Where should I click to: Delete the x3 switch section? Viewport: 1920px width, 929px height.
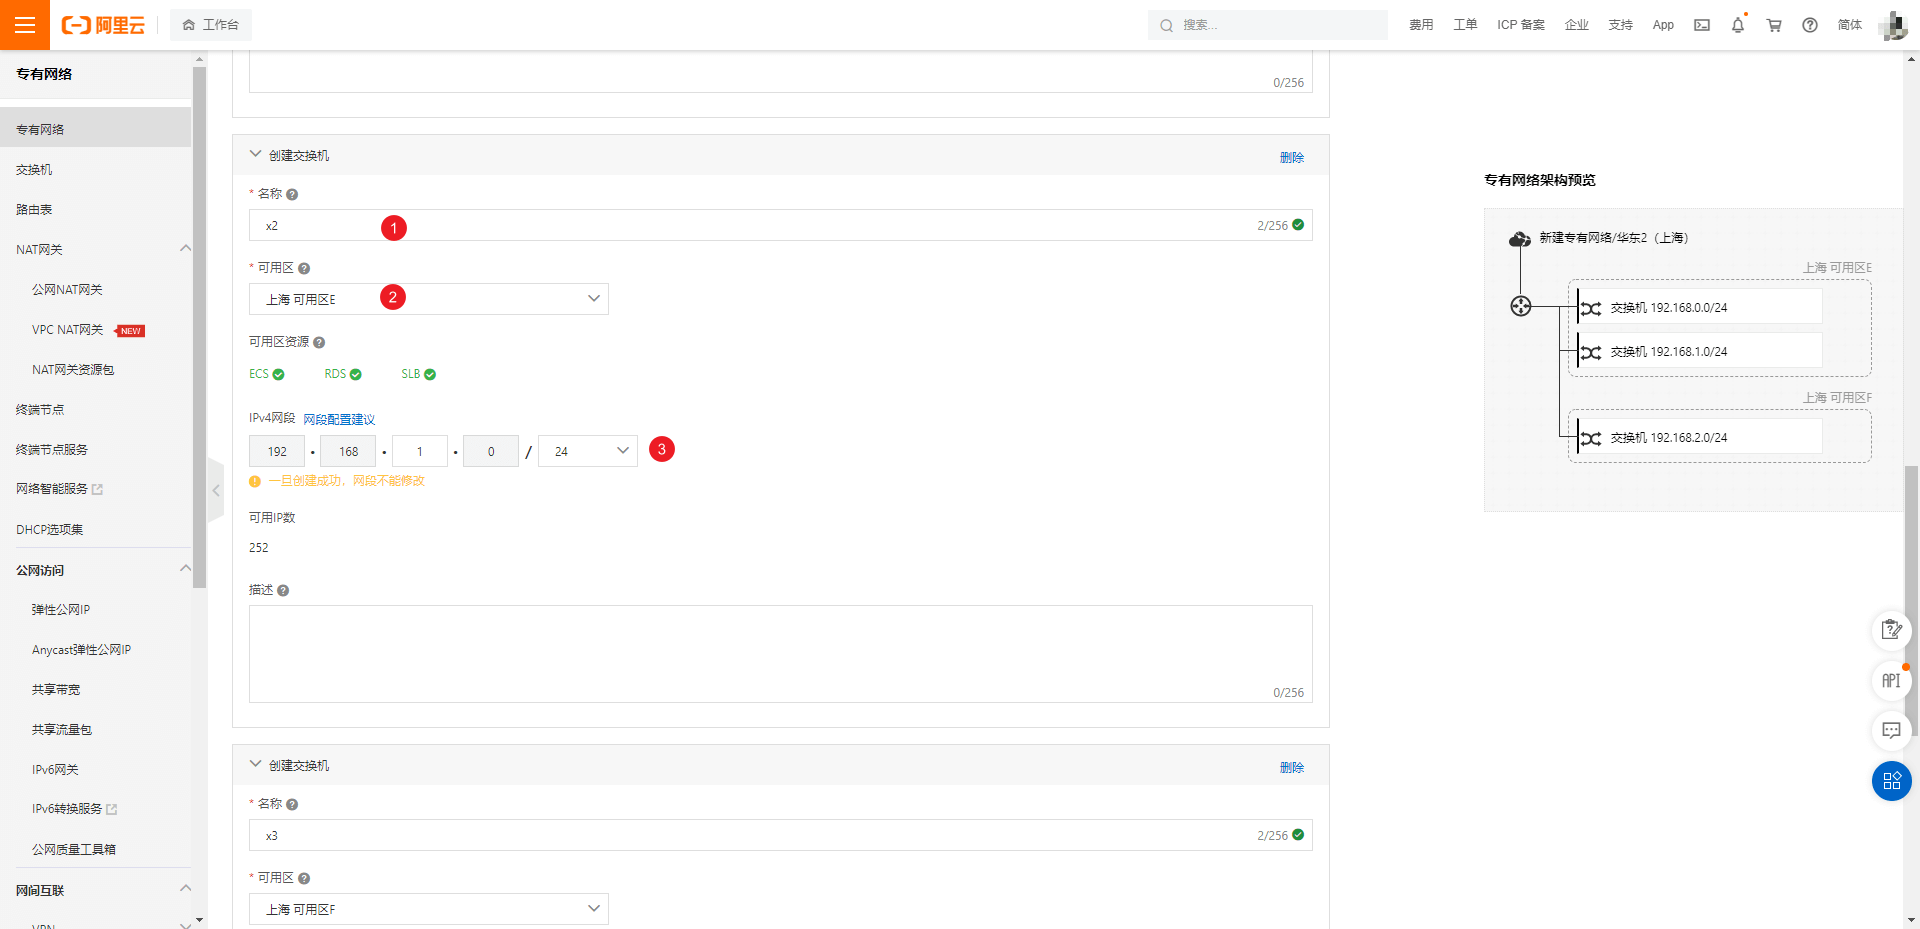click(1291, 767)
